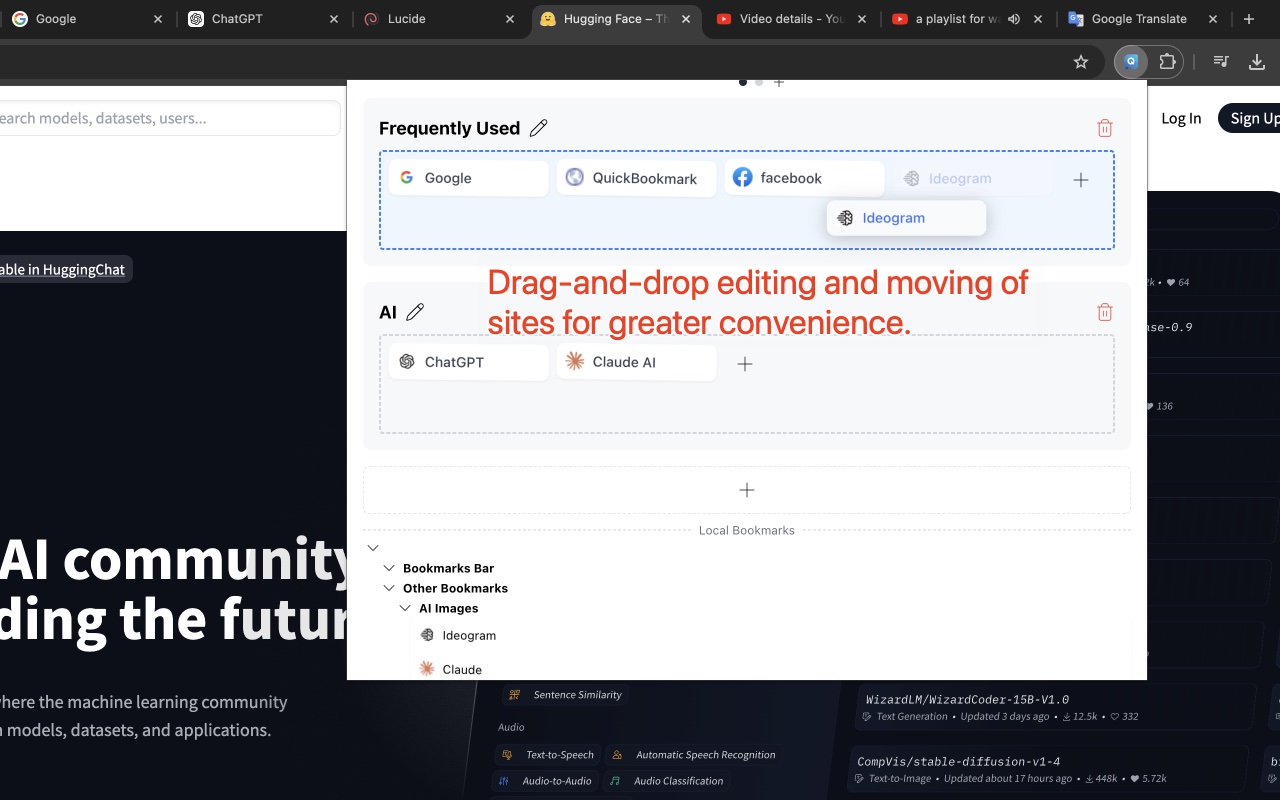Delete the Frequently Used group

(1104, 127)
